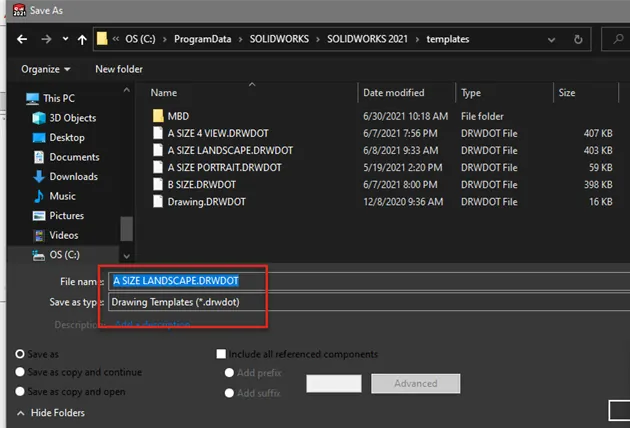Click the File folder type cell
Screen dimensions: 630x428
pos(482,117)
